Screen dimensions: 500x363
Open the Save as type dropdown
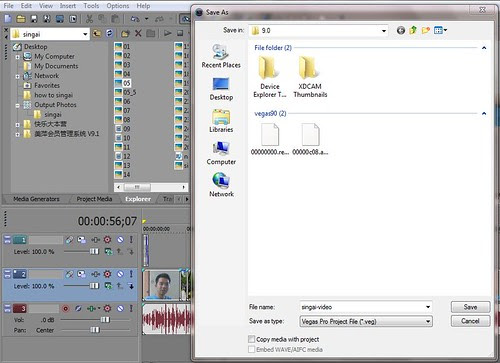coord(428,322)
